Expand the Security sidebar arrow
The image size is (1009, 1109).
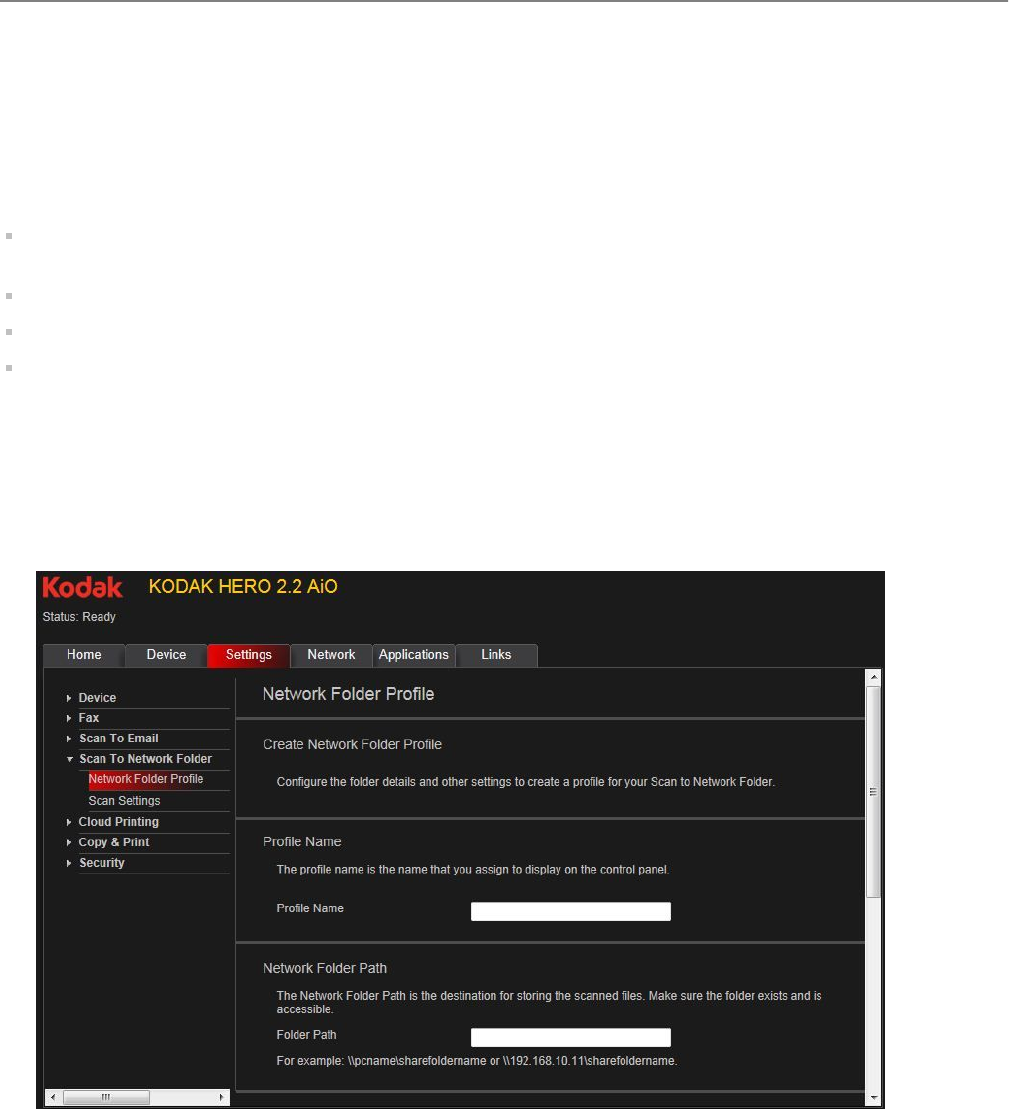click(x=69, y=863)
